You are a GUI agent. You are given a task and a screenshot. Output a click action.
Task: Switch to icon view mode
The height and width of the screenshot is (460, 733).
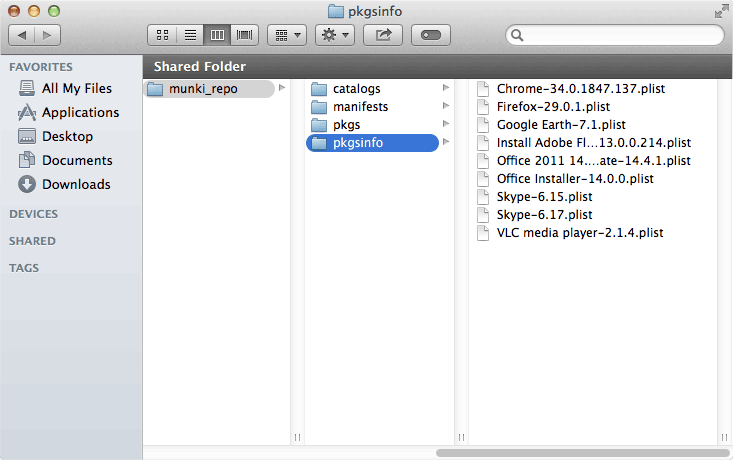coord(162,35)
